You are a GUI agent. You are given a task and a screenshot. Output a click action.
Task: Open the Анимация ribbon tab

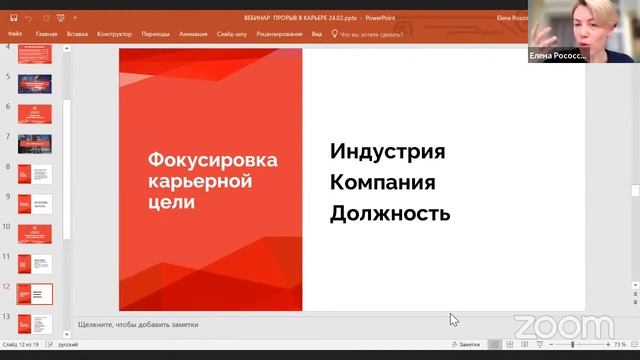pyautogui.click(x=193, y=34)
